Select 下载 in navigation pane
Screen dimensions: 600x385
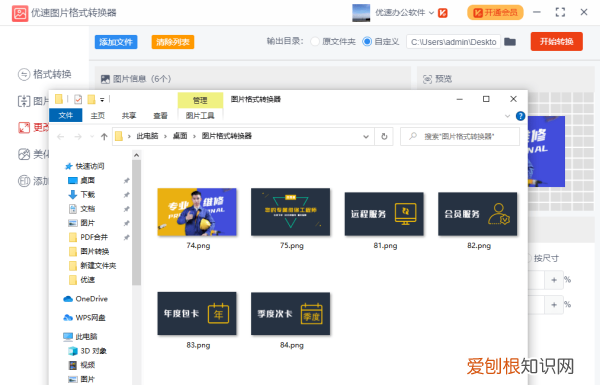point(82,194)
